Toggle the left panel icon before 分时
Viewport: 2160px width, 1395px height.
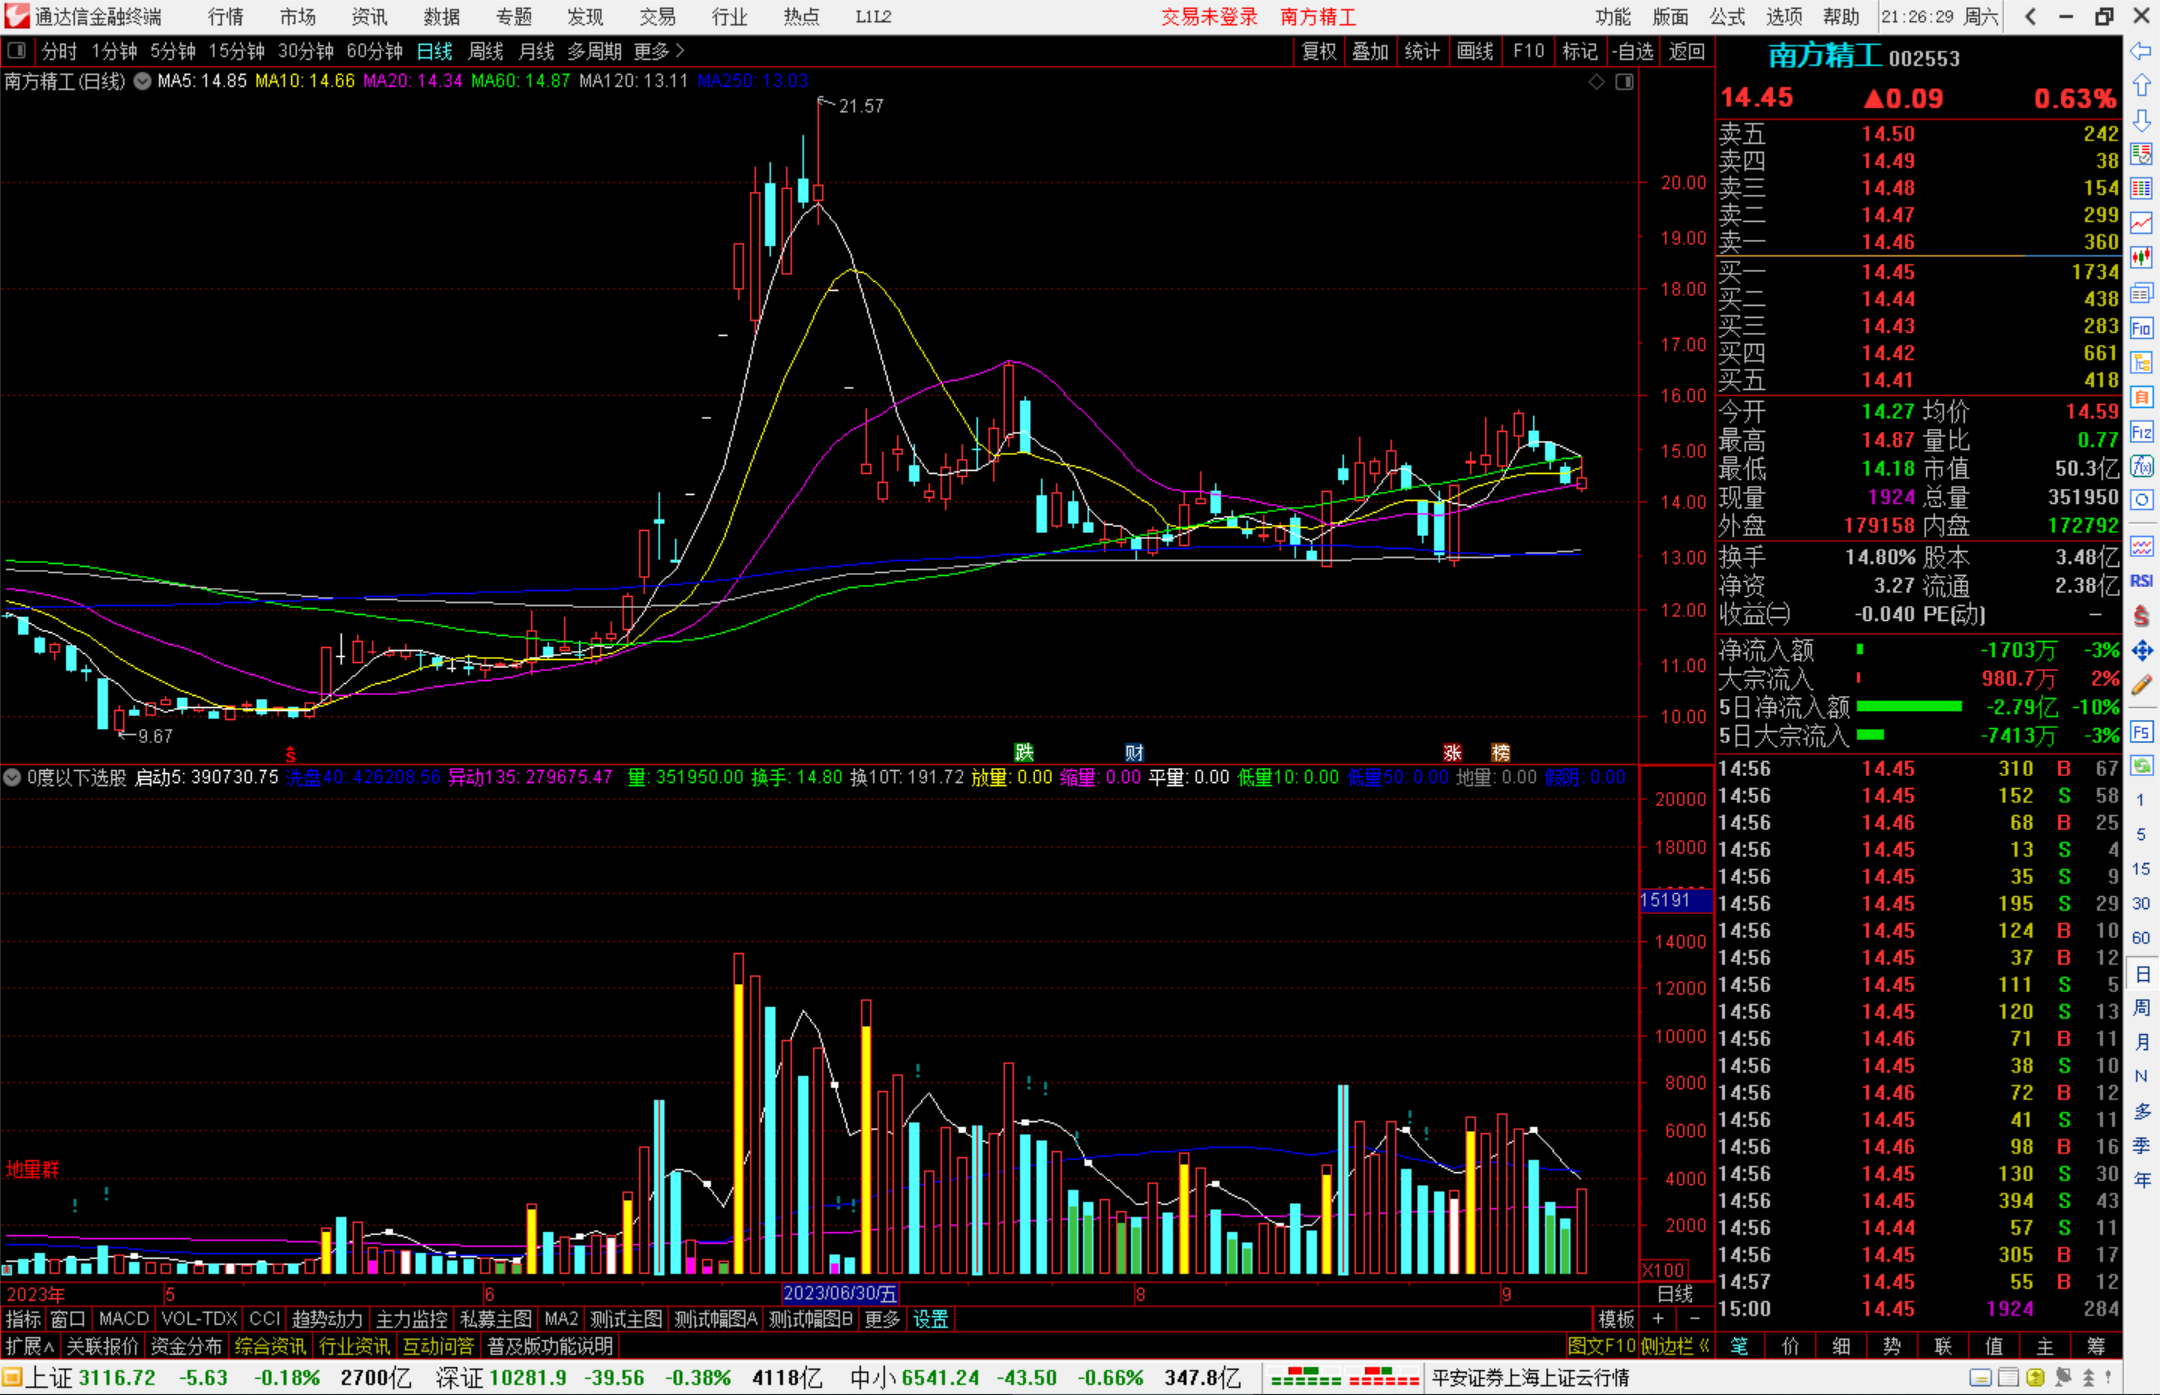click(x=17, y=50)
